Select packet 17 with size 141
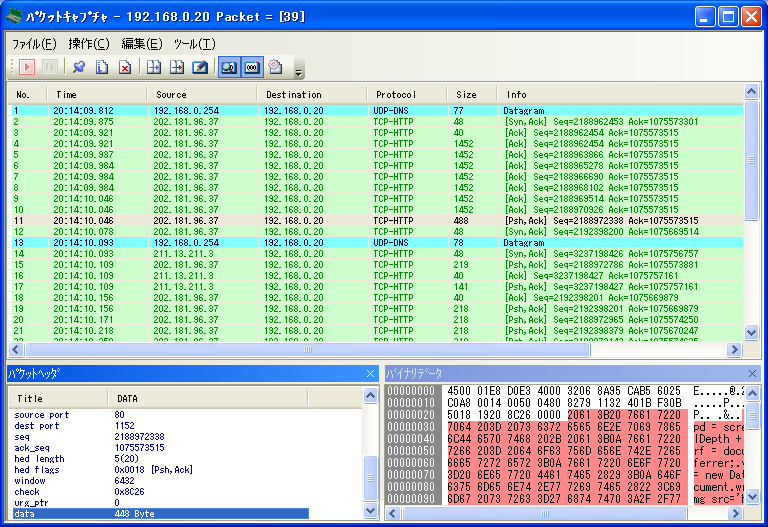The width and height of the screenshot is (768, 527). tap(376, 287)
